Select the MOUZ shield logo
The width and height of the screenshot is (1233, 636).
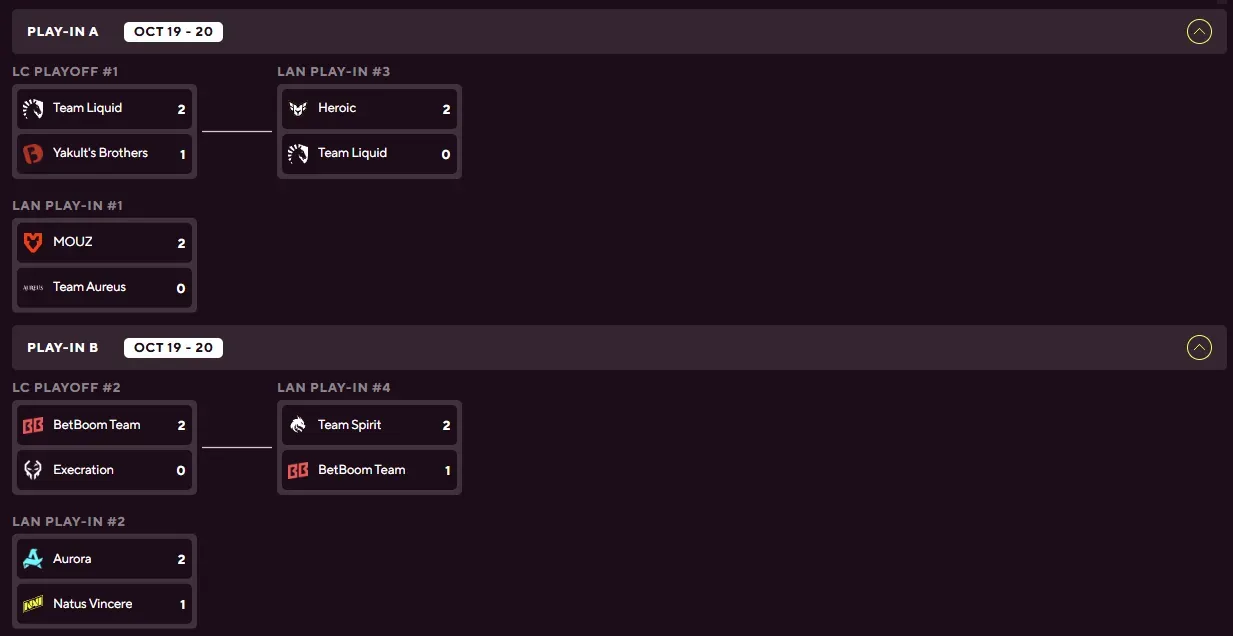31,241
